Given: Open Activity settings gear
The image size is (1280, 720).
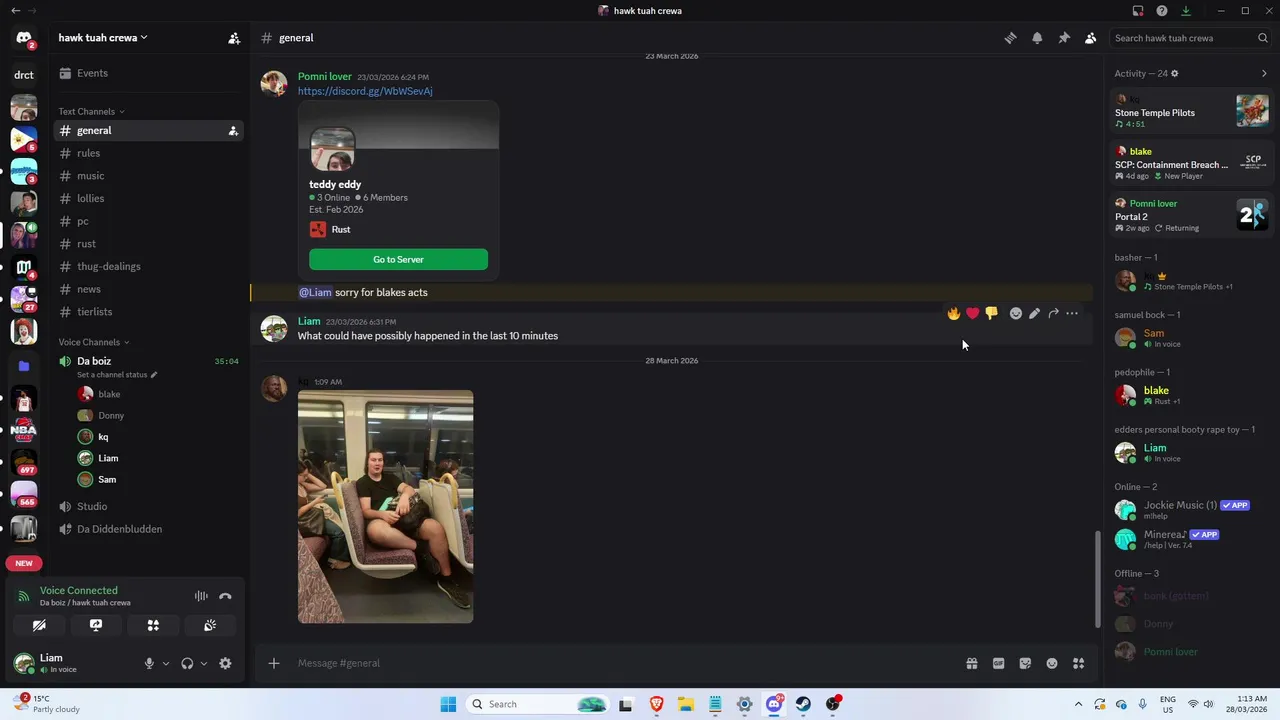Looking at the screenshot, I should coord(1175,73).
